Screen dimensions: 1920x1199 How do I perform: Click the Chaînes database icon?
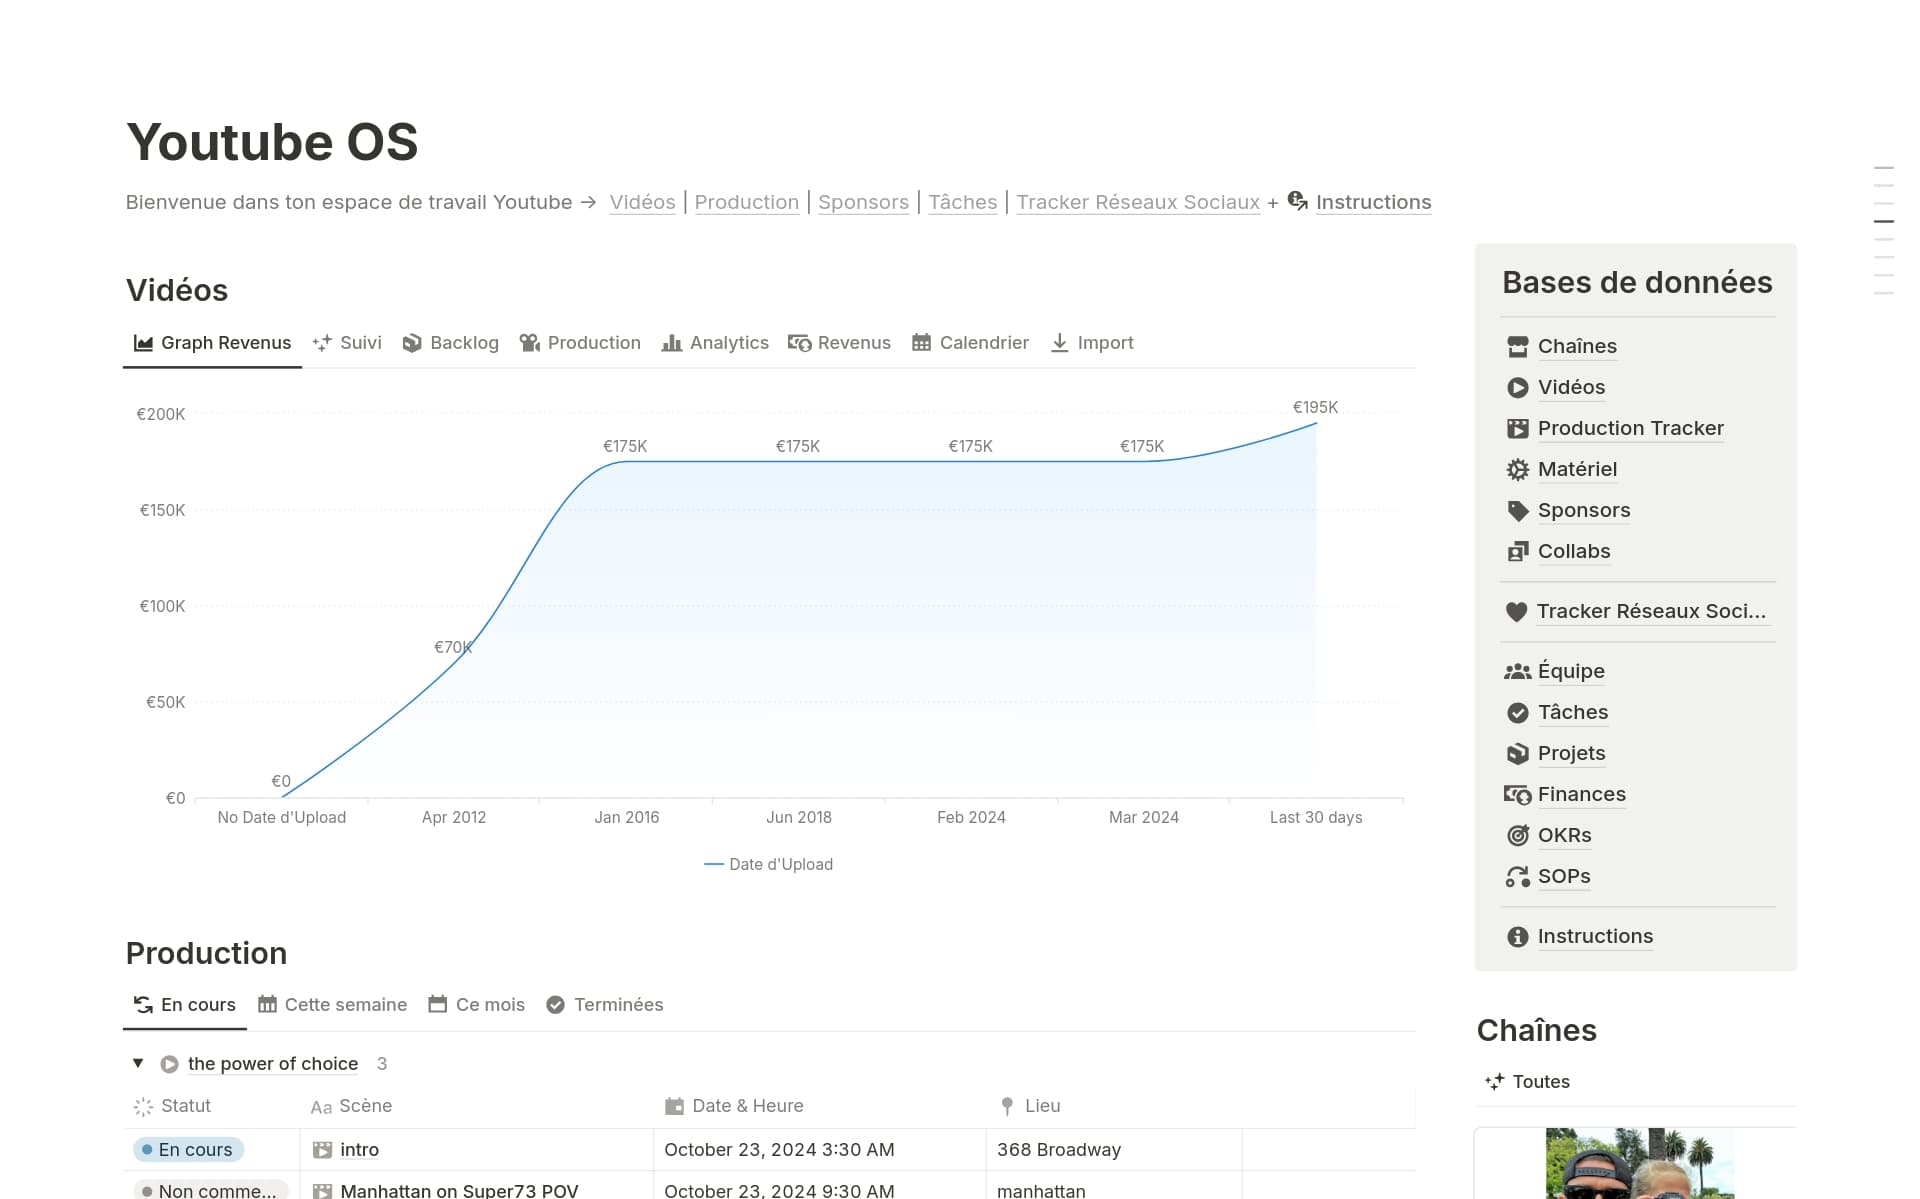pos(1517,346)
